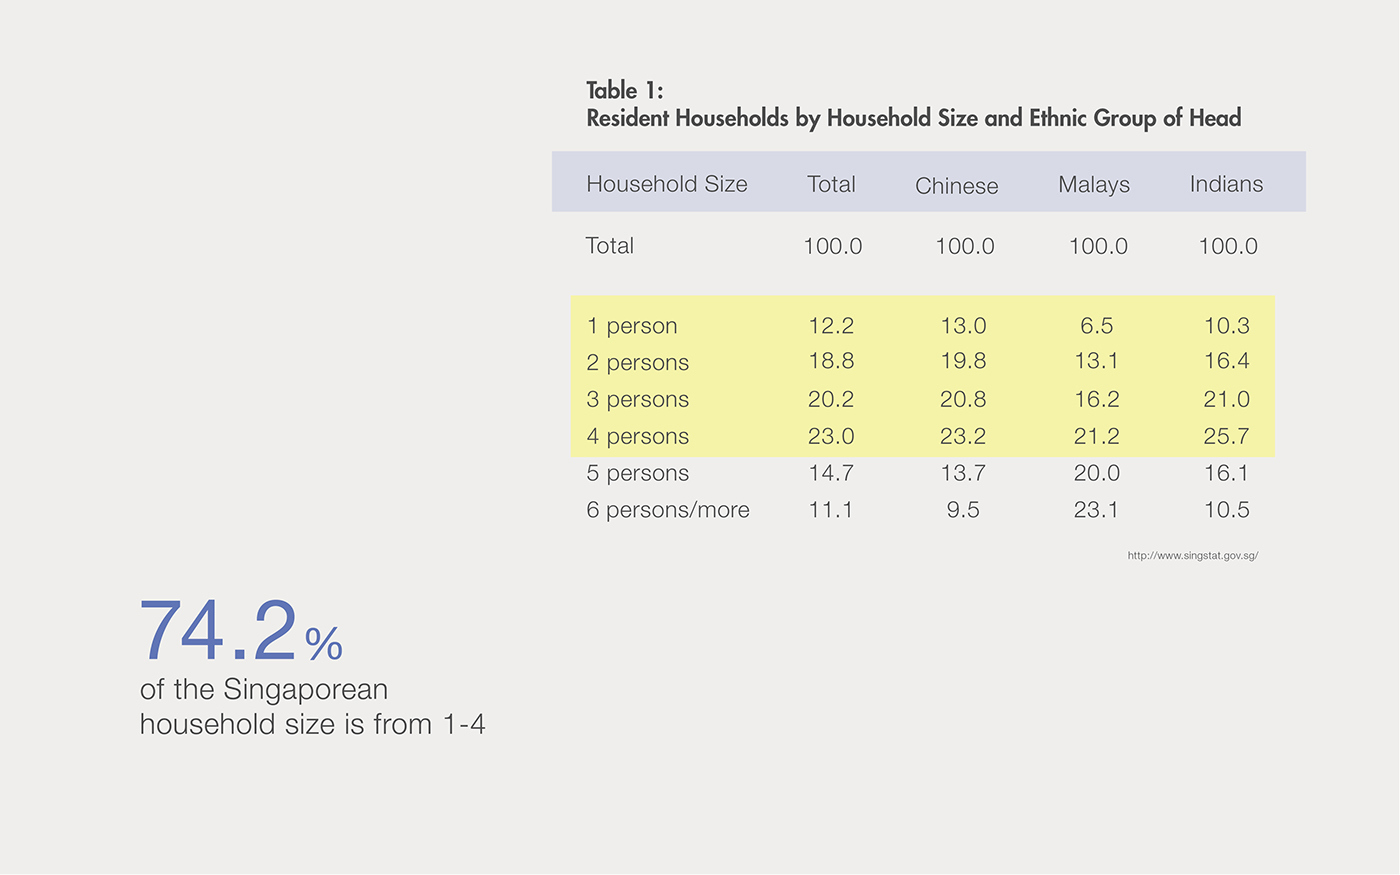Select the Malays value 23.1 in last row
This screenshot has width=1400, height=875.
pyautogui.click(x=1096, y=510)
